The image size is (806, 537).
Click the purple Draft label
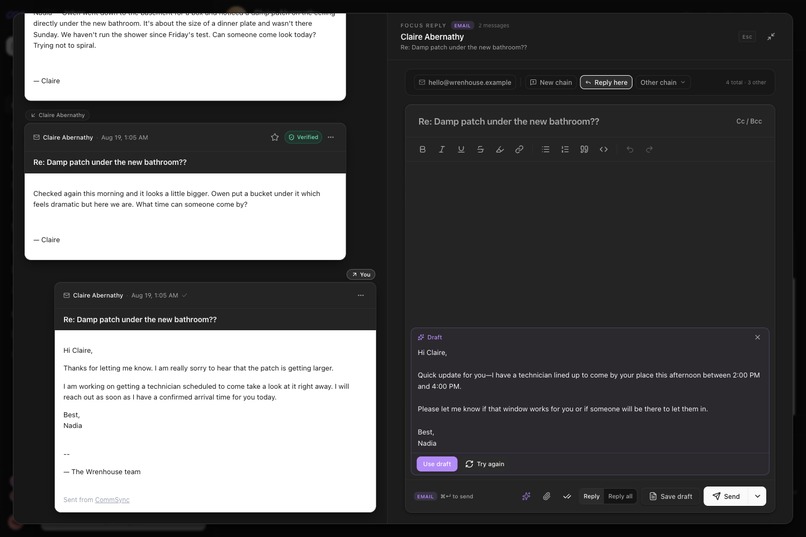[430, 338]
